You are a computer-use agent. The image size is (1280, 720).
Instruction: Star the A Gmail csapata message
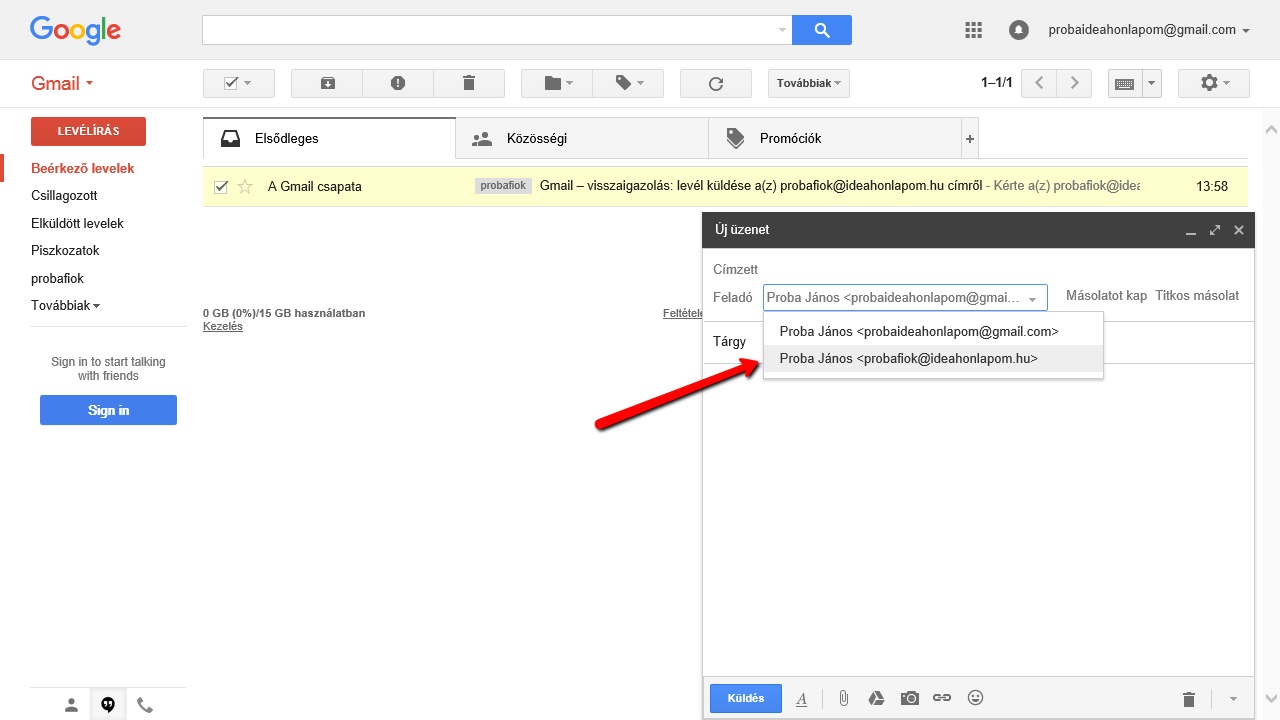[x=245, y=186]
